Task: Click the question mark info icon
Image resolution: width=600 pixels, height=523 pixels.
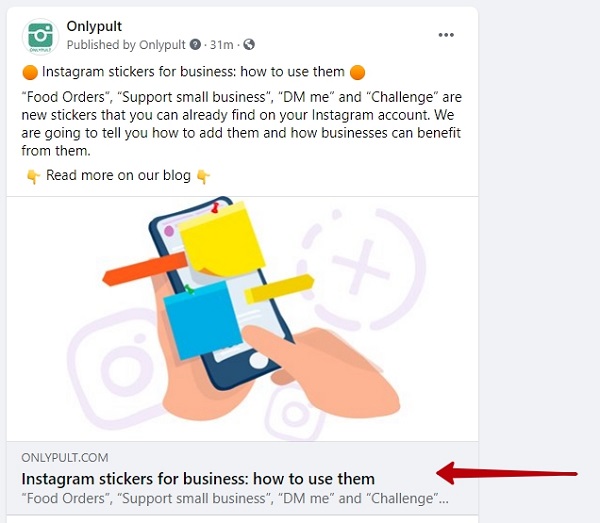Action: [x=195, y=44]
